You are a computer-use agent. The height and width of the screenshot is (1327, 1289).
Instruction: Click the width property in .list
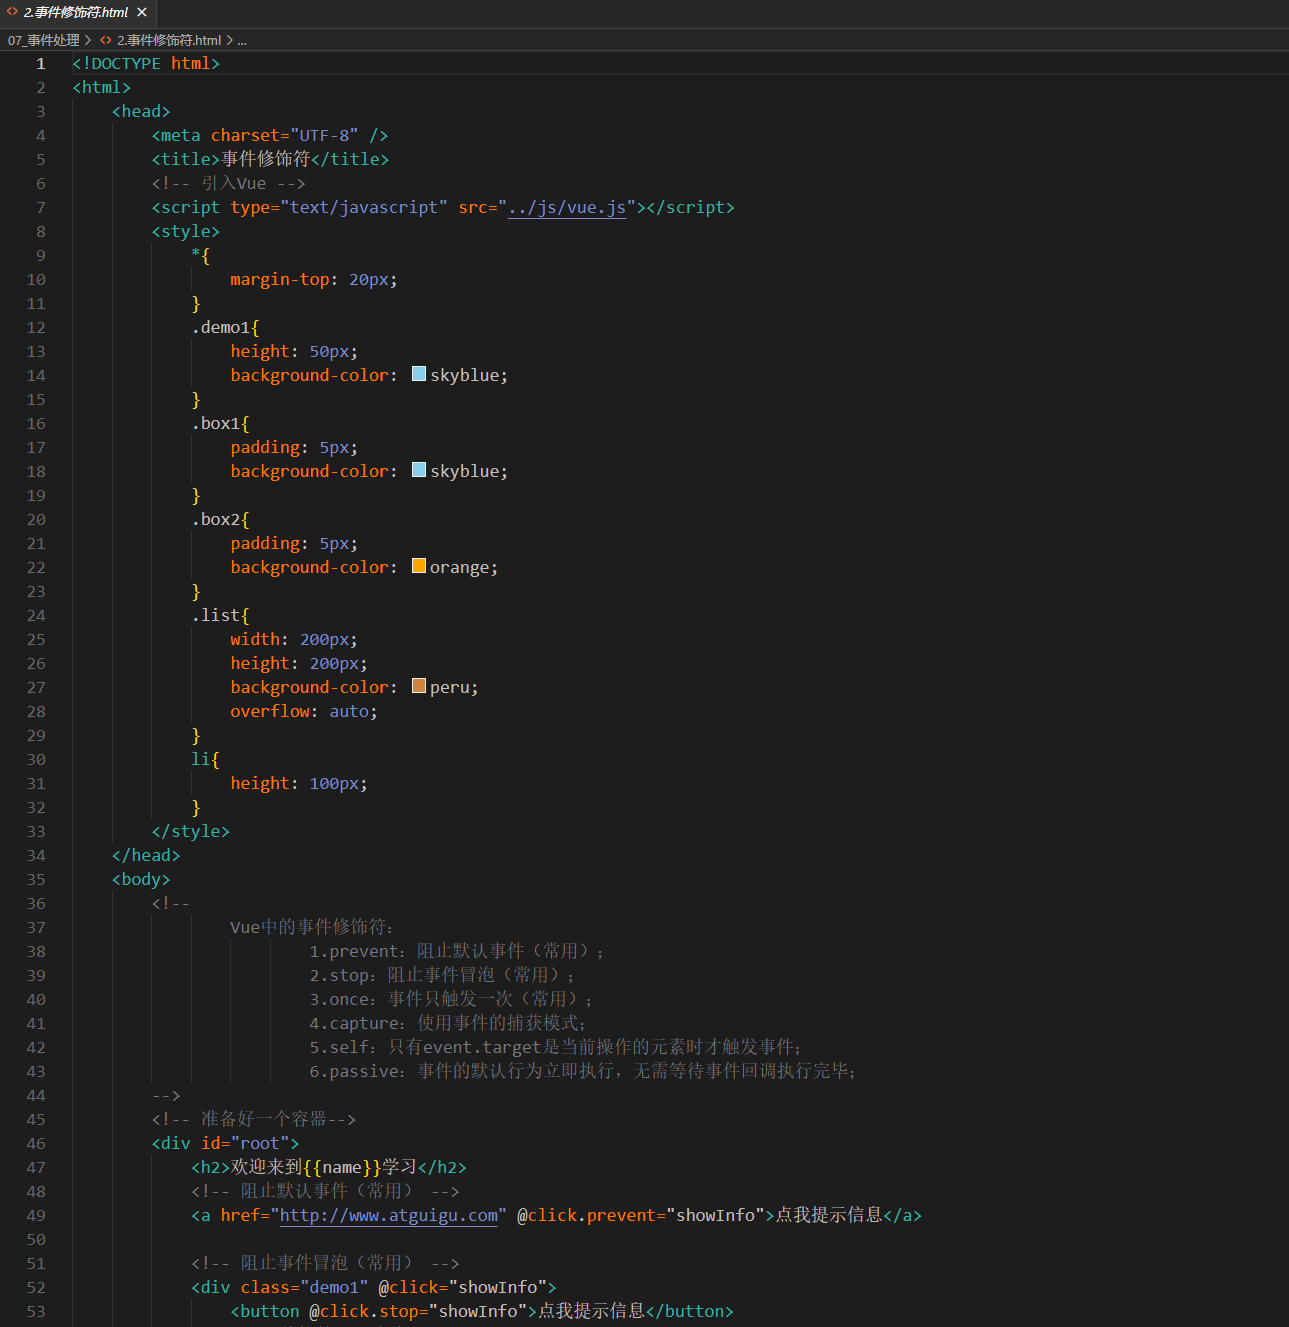click(255, 639)
